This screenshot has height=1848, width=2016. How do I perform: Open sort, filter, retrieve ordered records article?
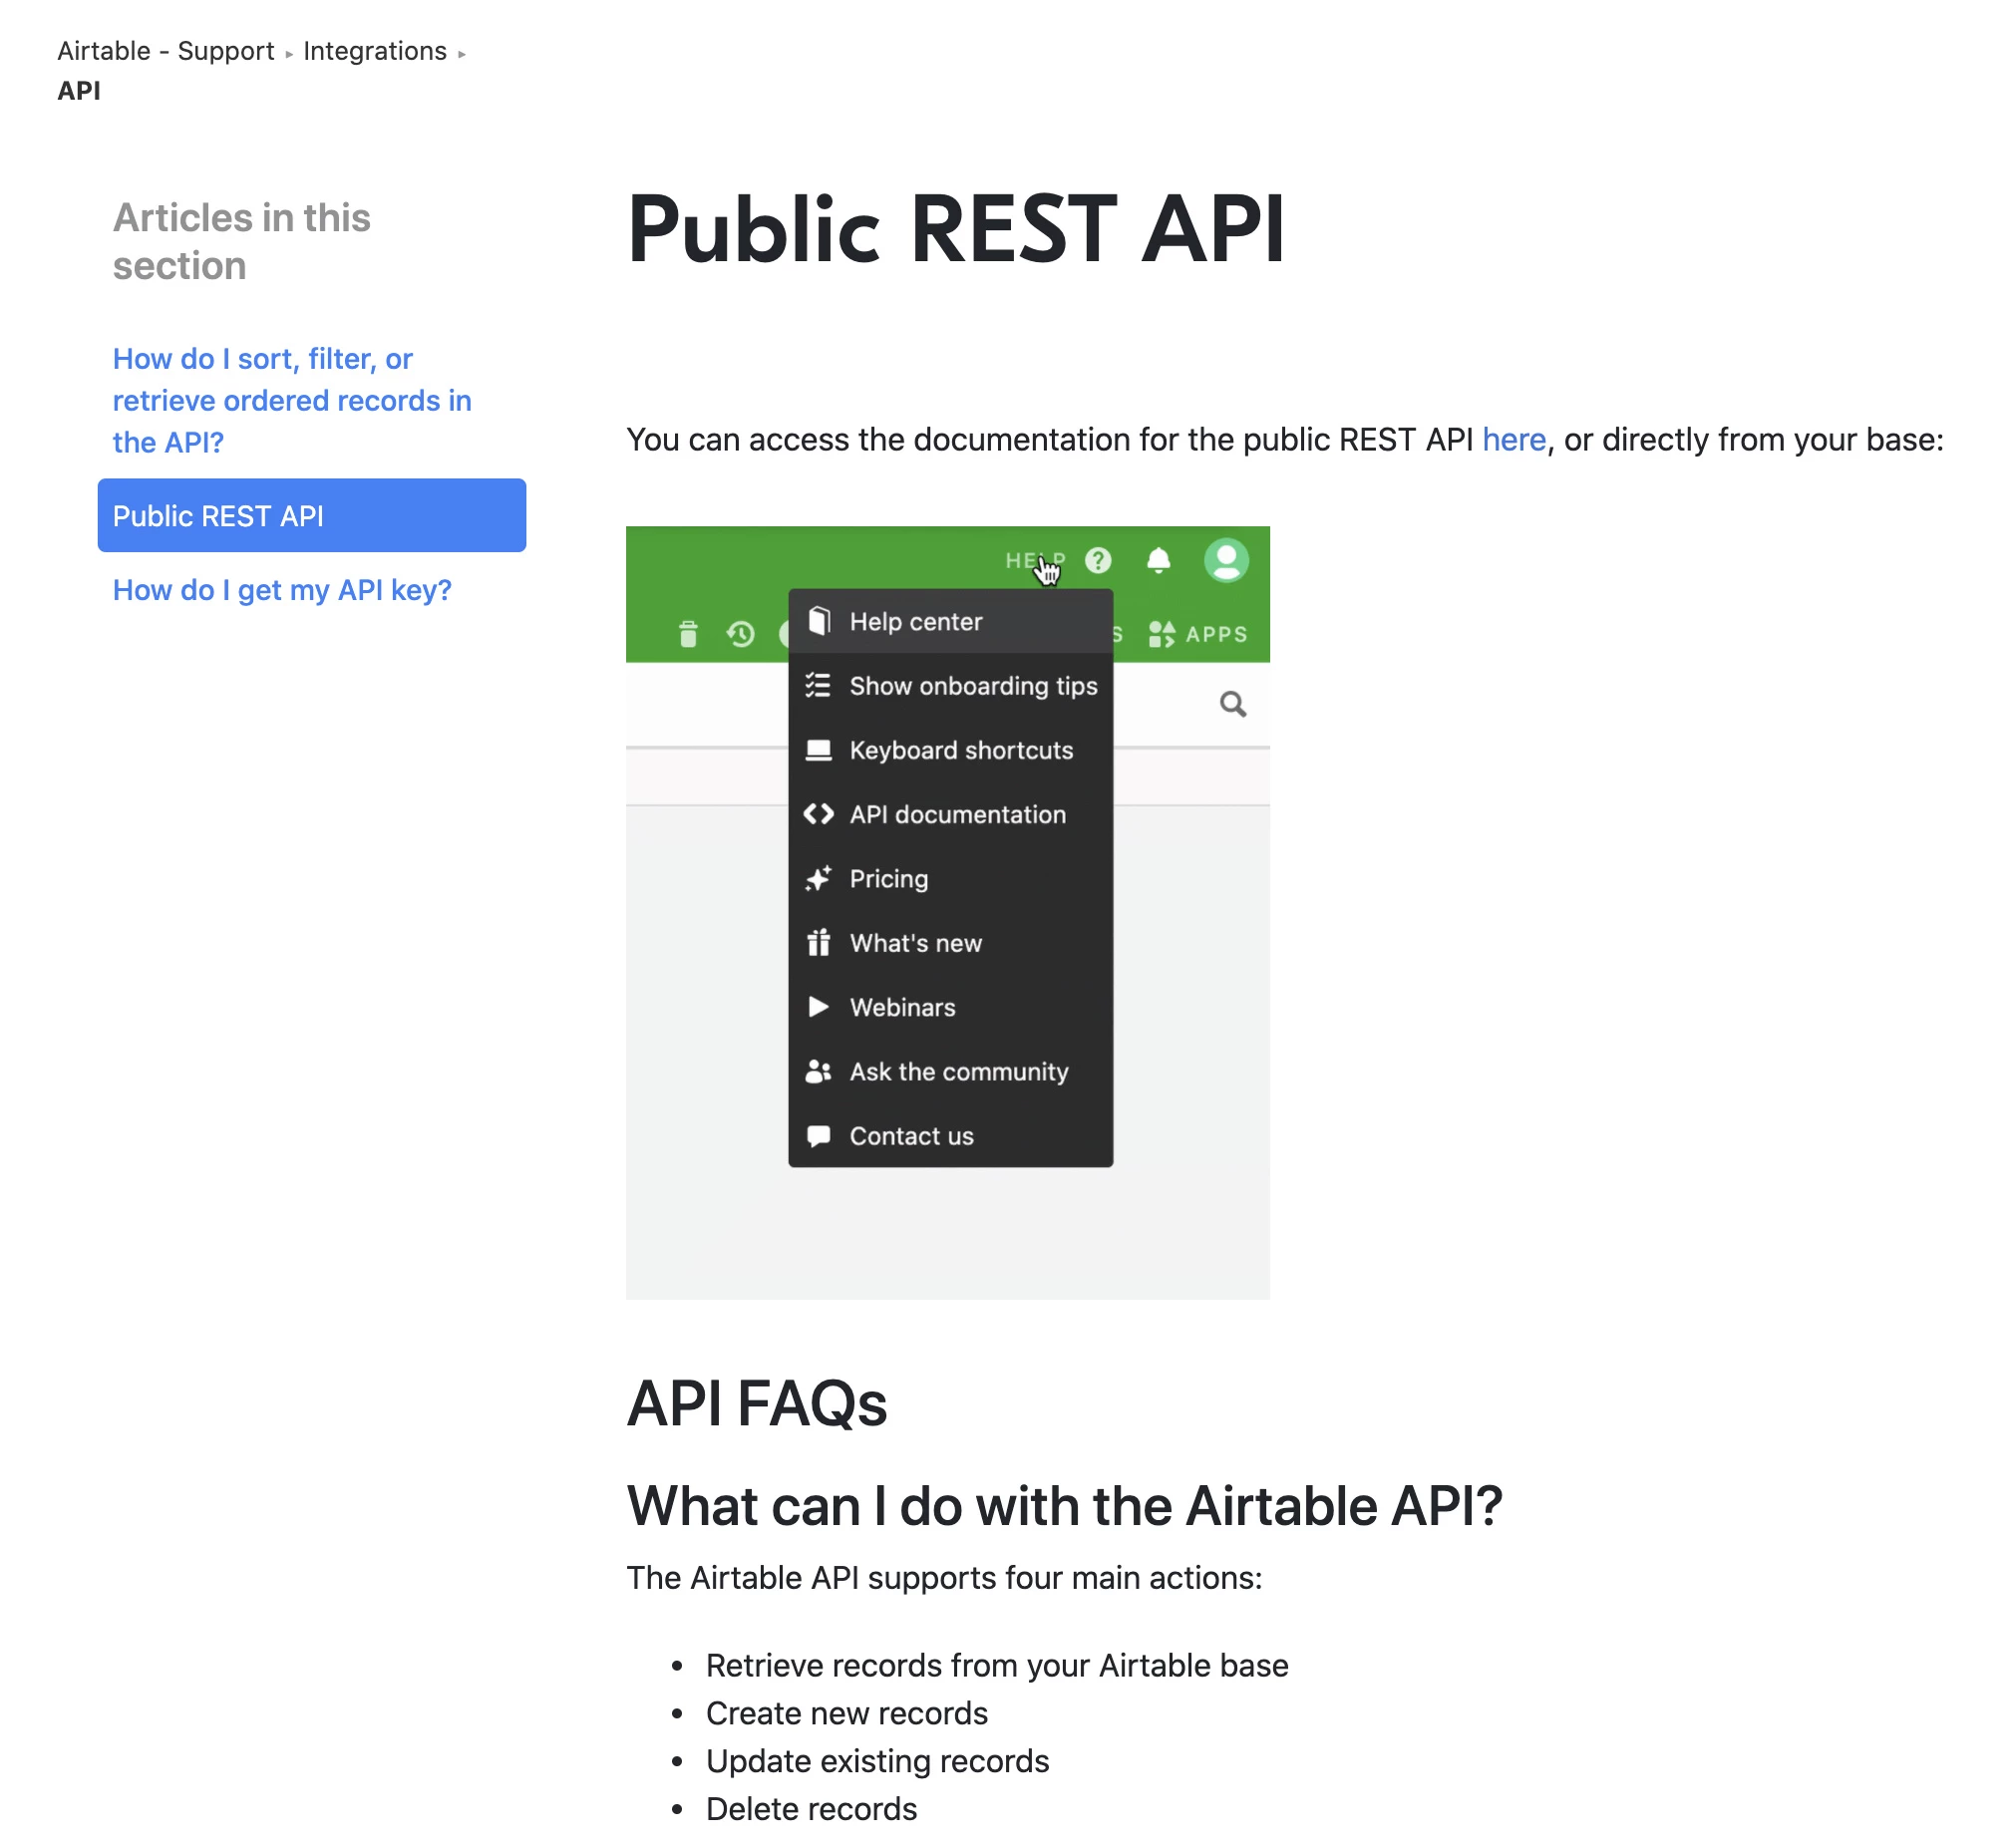point(292,400)
